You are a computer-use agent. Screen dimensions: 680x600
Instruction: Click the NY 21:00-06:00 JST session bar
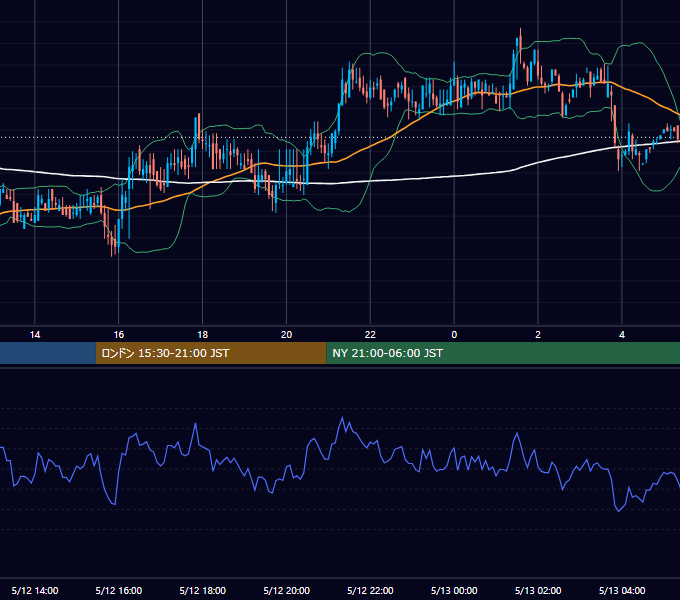(503, 353)
